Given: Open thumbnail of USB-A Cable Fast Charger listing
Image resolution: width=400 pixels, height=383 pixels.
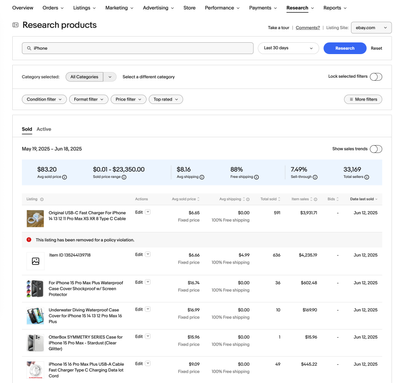Looking at the screenshot, I should coord(35,370).
